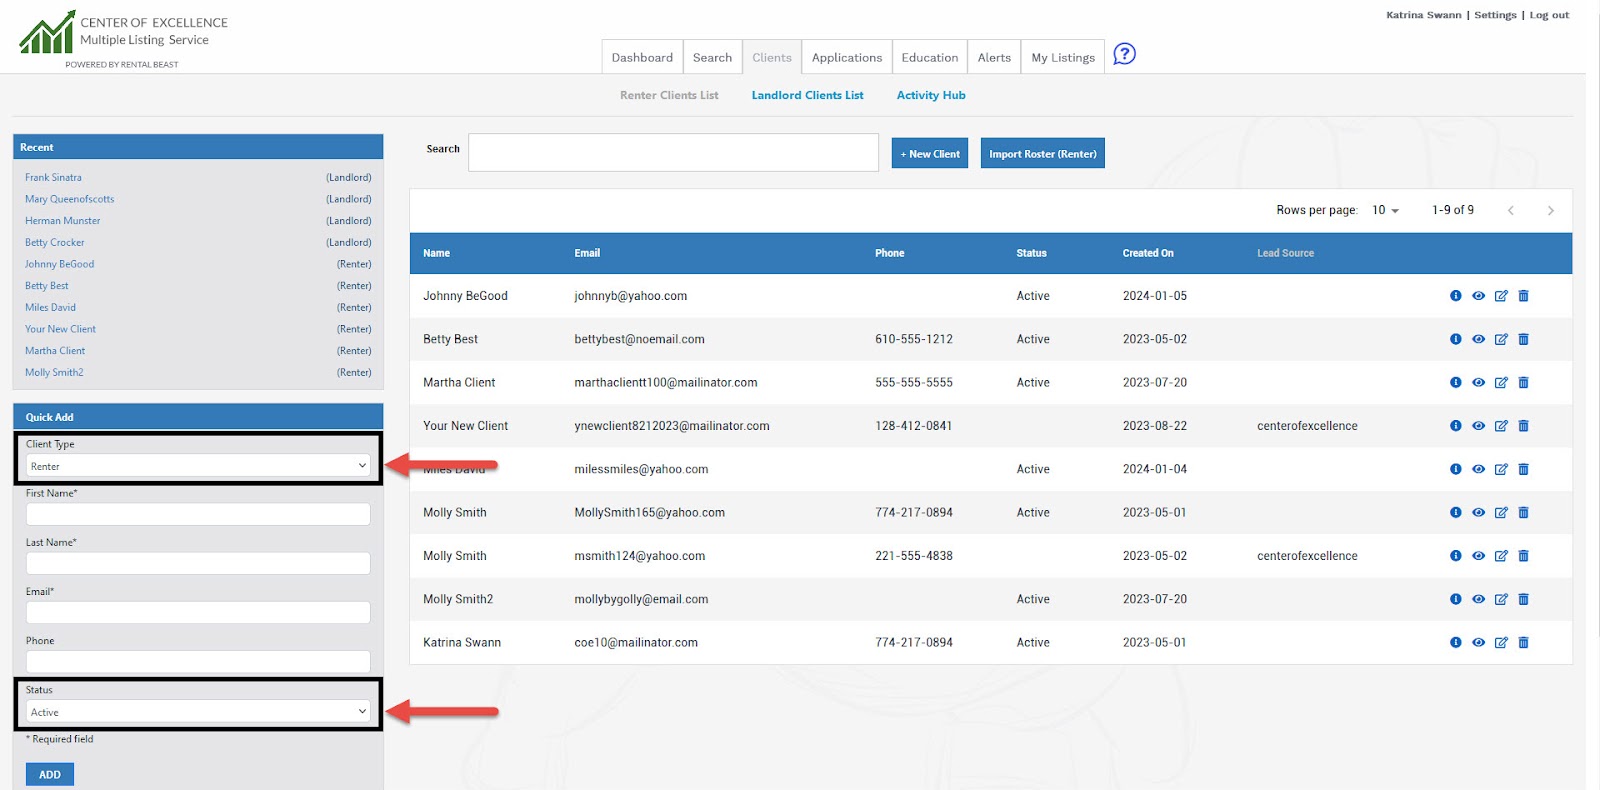The width and height of the screenshot is (1600, 790).
Task: Edit Betty Best client record
Action: click(x=1501, y=339)
